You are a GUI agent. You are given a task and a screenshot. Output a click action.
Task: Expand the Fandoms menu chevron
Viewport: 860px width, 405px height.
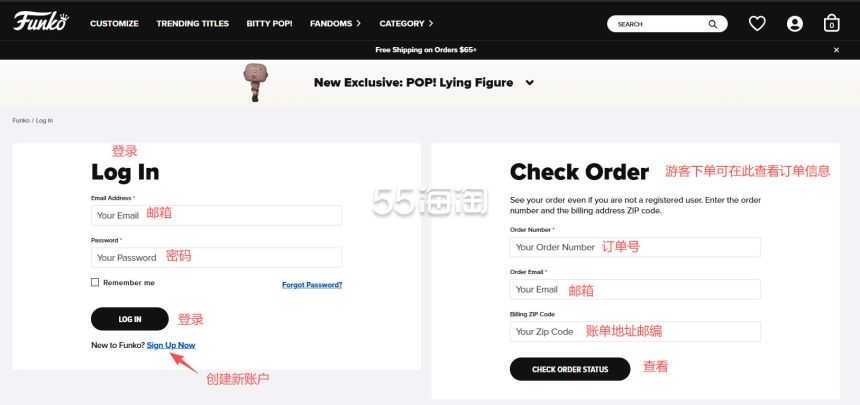click(358, 24)
